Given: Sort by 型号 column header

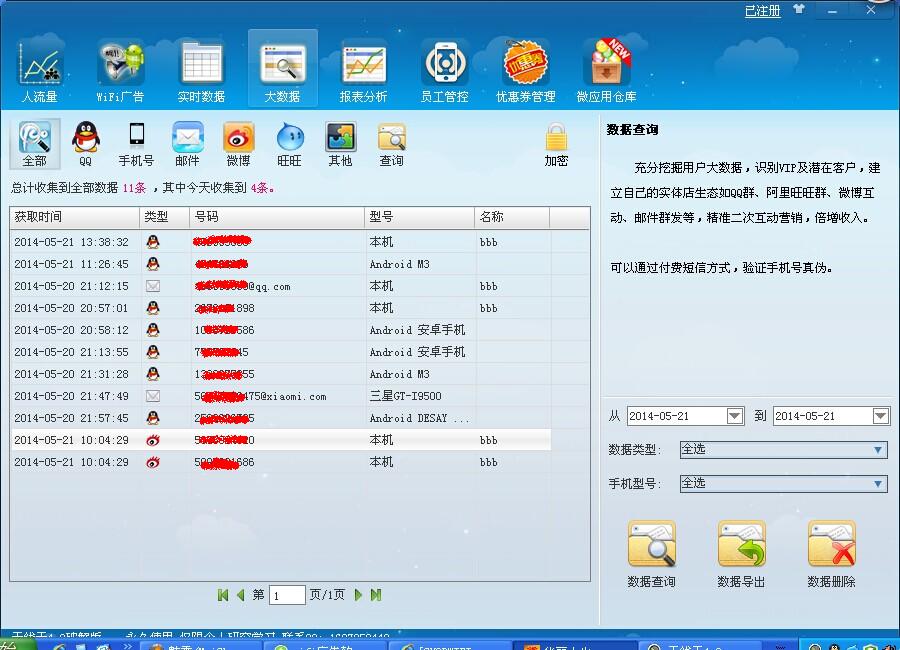Looking at the screenshot, I should pyautogui.click(x=420, y=217).
